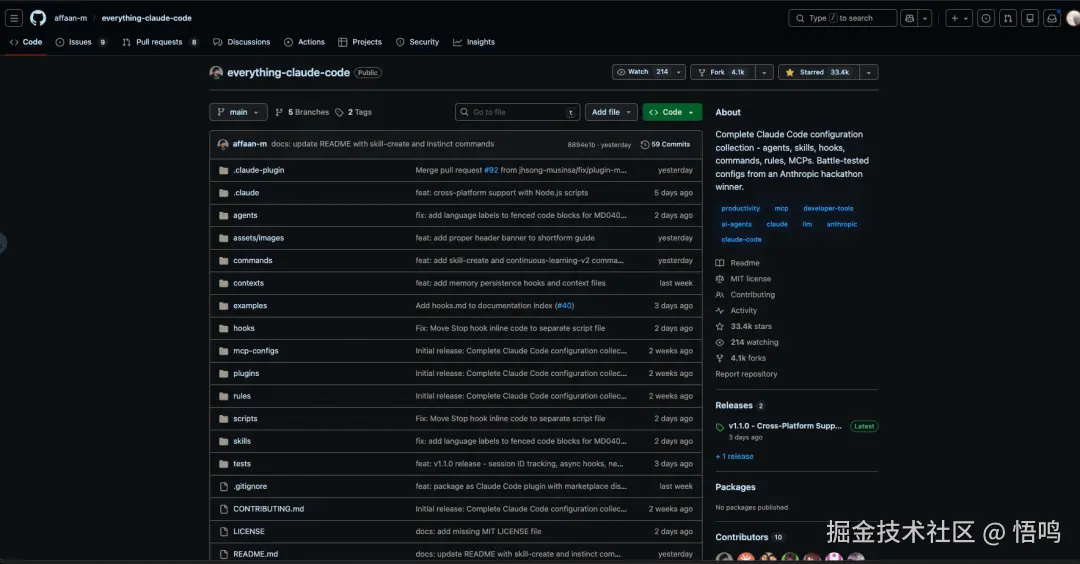Click the commit history clock icon
Image resolution: width=1080 pixels, height=564 pixels.
[645, 145]
